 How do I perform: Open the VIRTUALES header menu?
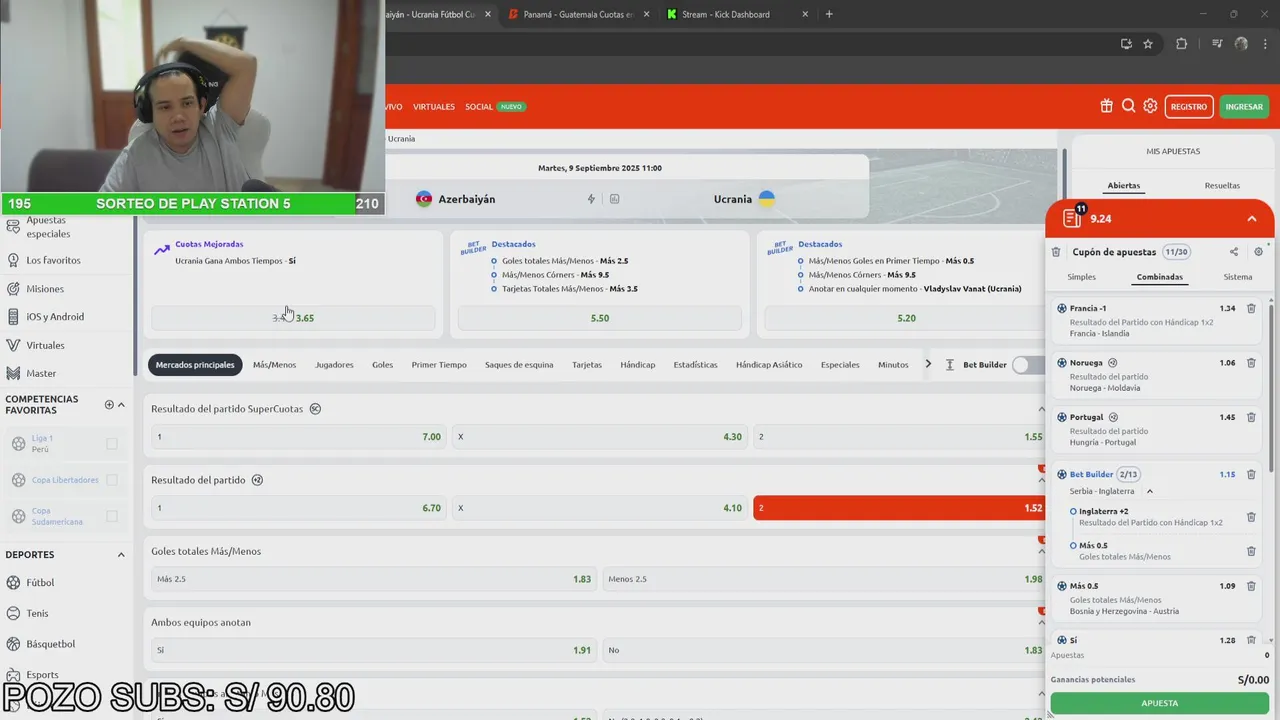click(x=434, y=106)
